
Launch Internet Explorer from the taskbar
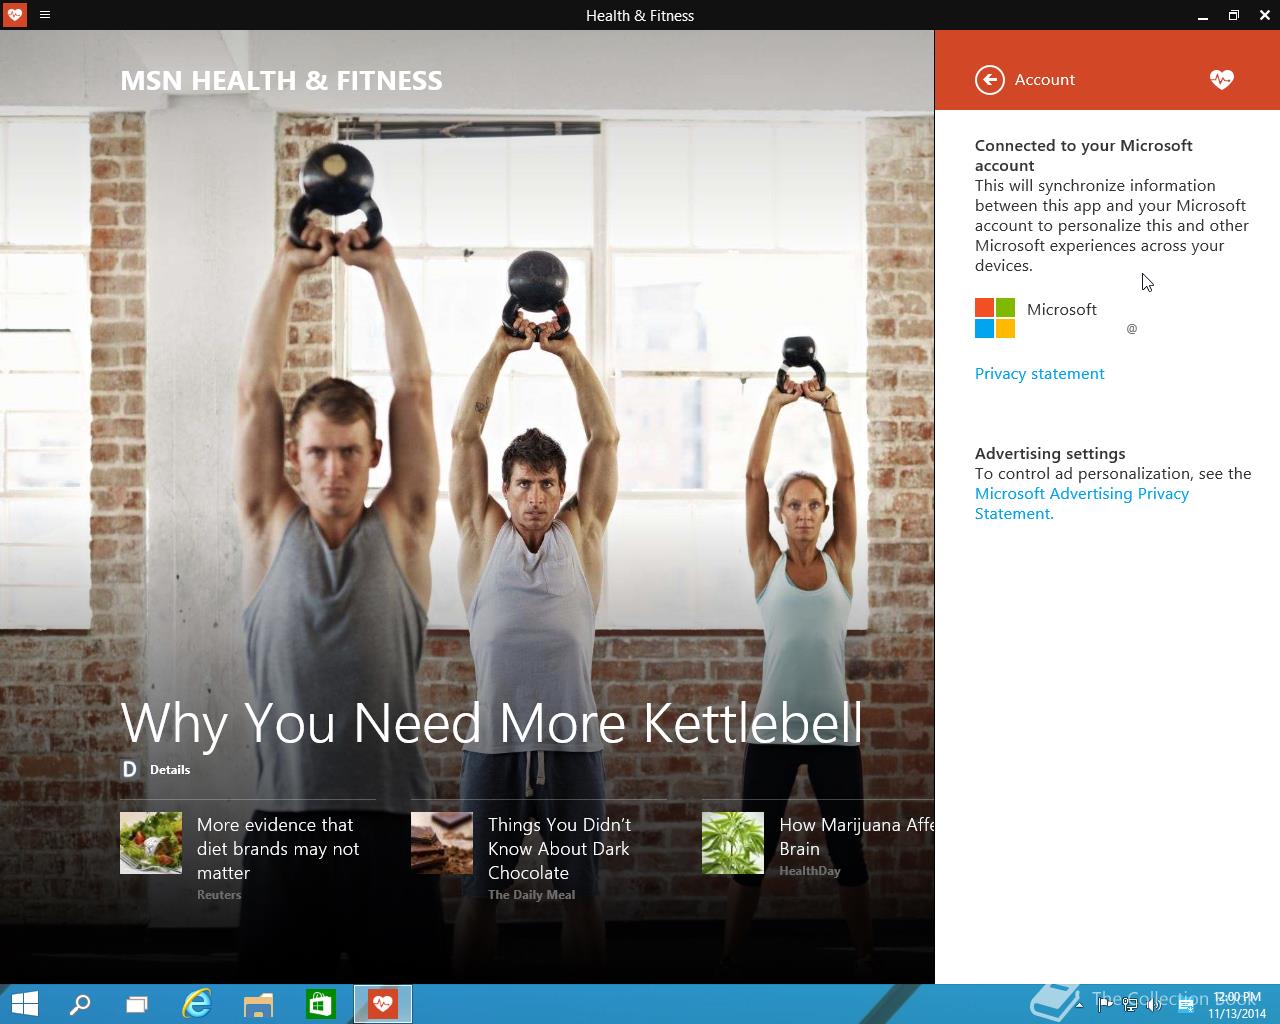tap(197, 1004)
